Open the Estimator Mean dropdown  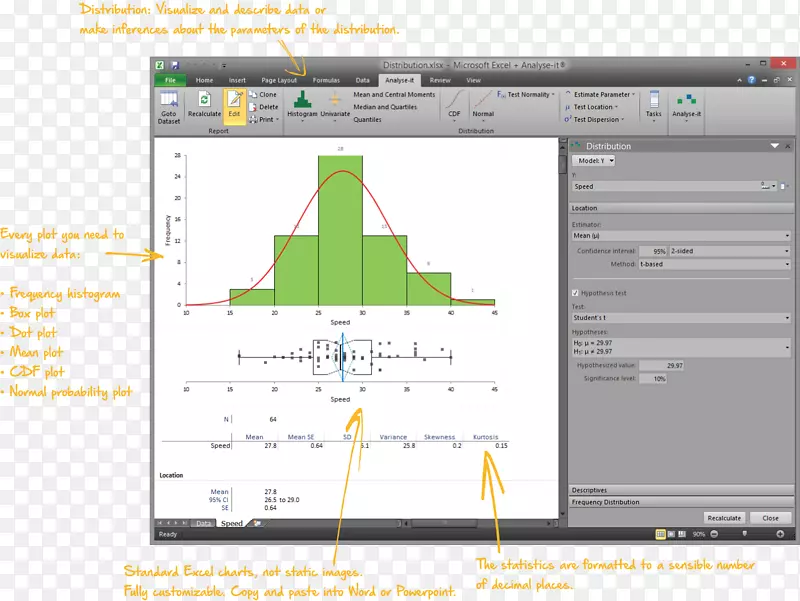tap(680, 237)
